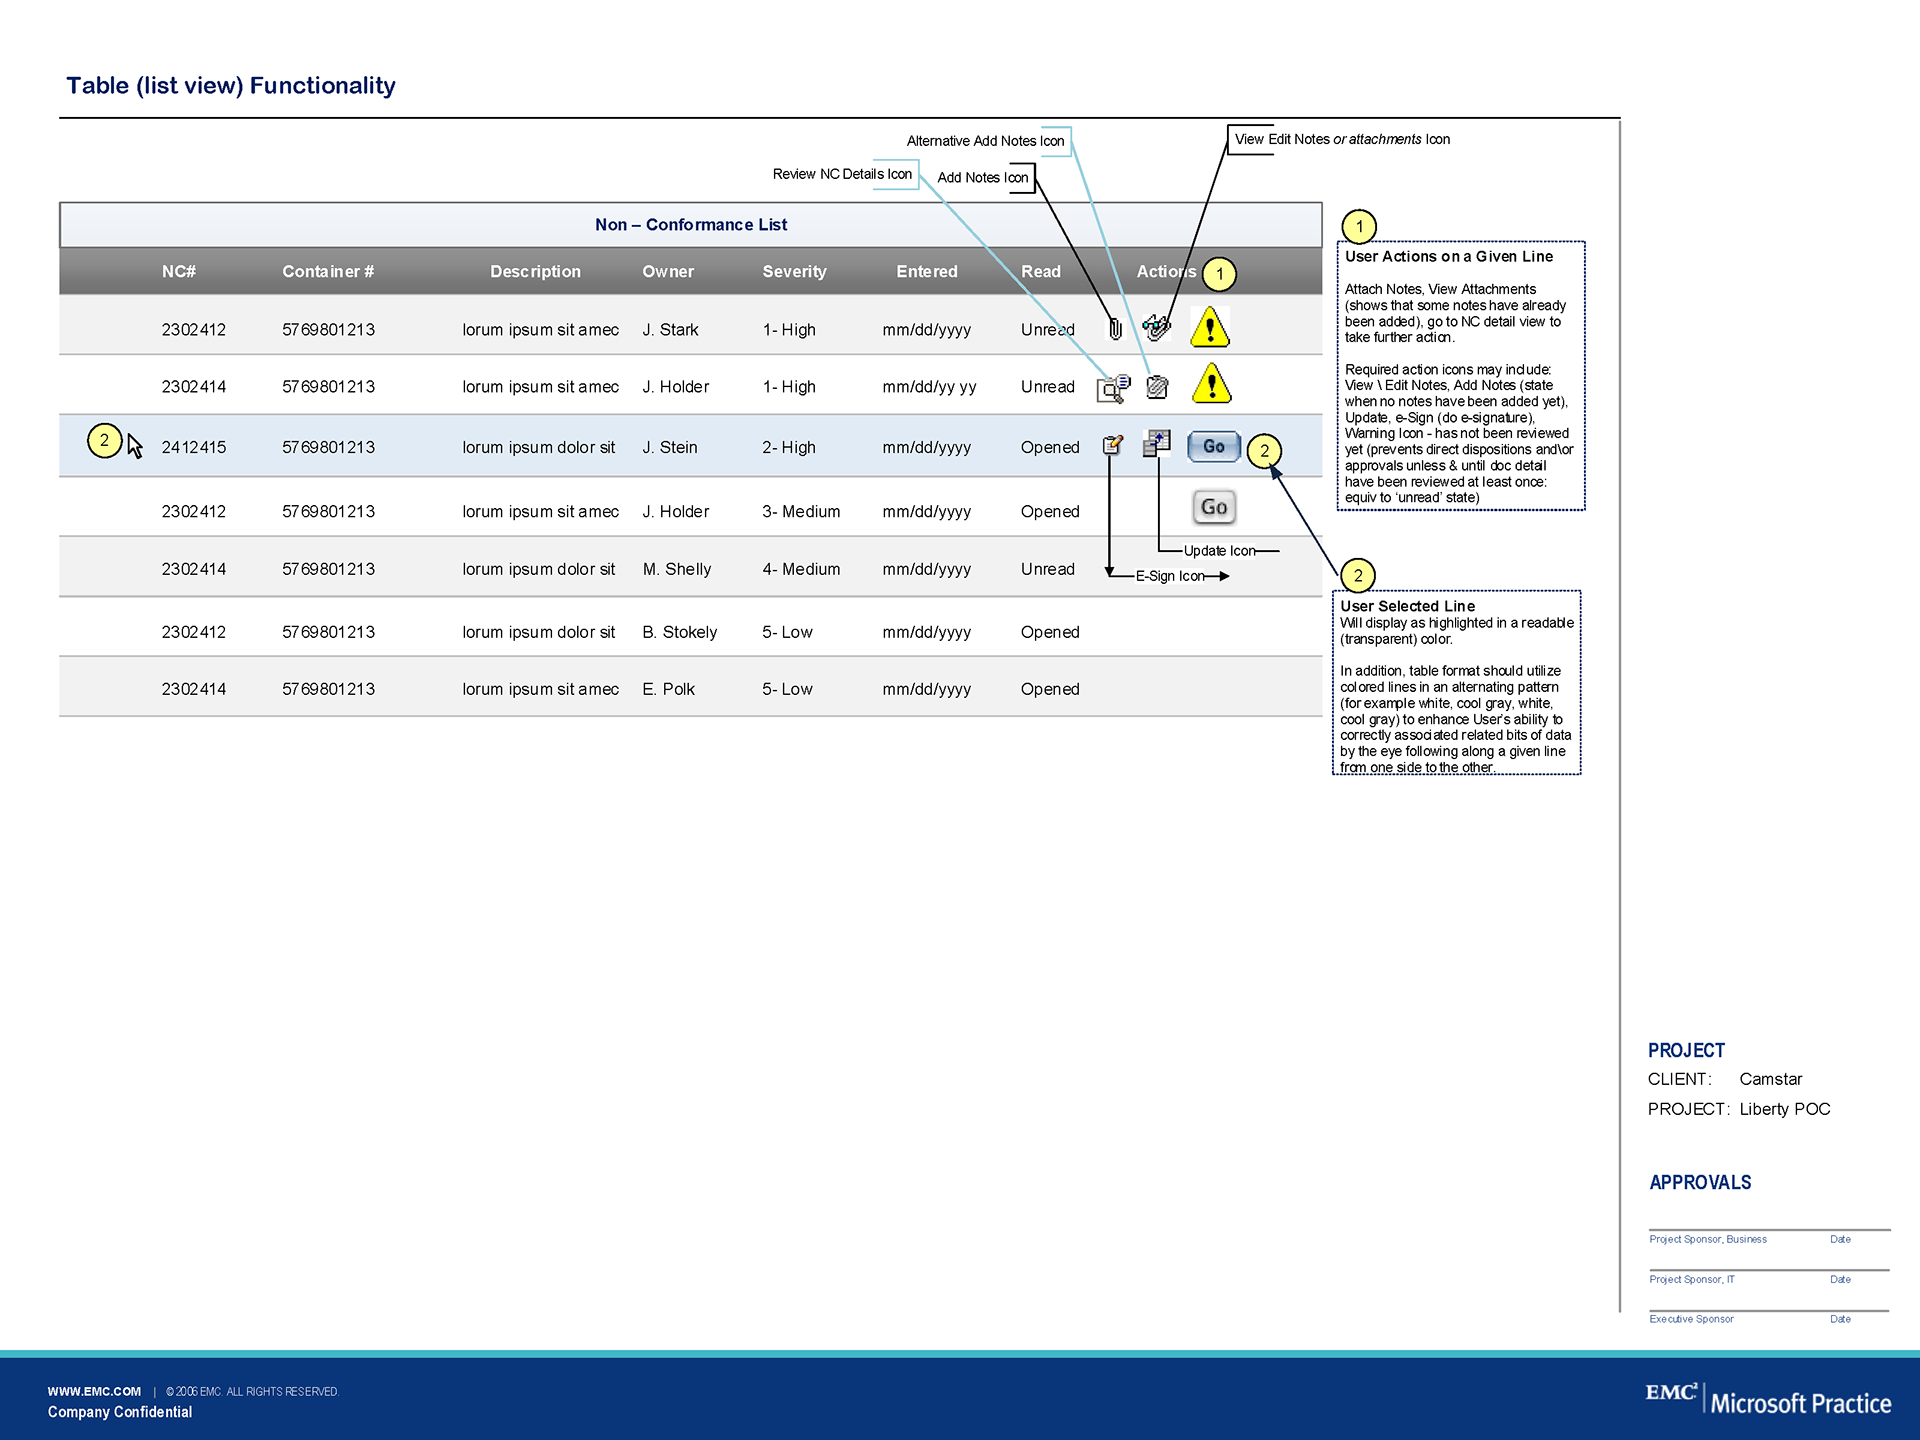
Task: Click the WWW.EMC.COM footer link
Action: pos(94,1391)
